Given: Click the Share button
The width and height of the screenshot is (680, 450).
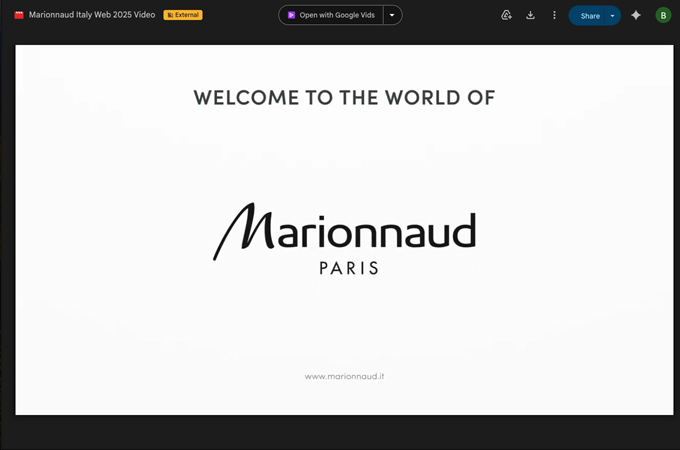Looking at the screenshot, I should (587, 16).
